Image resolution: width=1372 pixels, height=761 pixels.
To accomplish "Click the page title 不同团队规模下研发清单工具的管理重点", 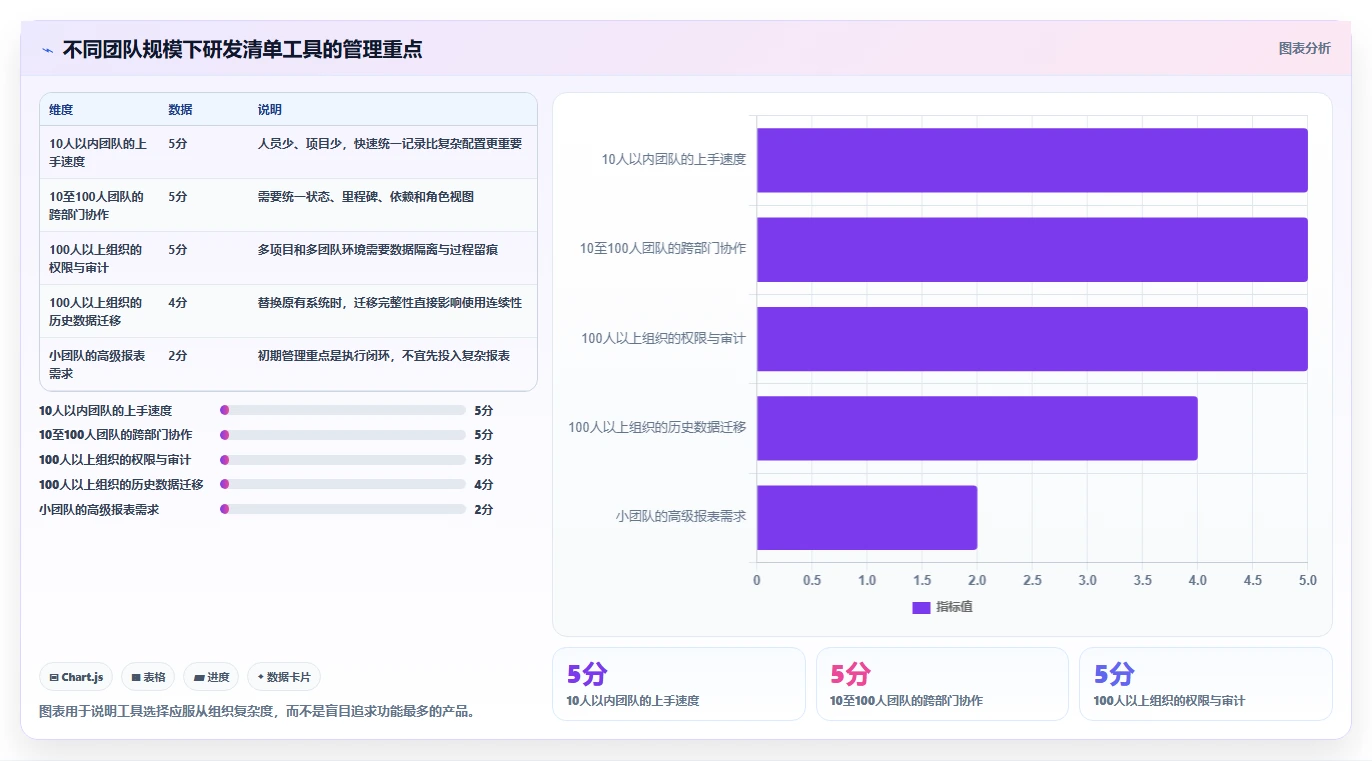I will 242,49.
